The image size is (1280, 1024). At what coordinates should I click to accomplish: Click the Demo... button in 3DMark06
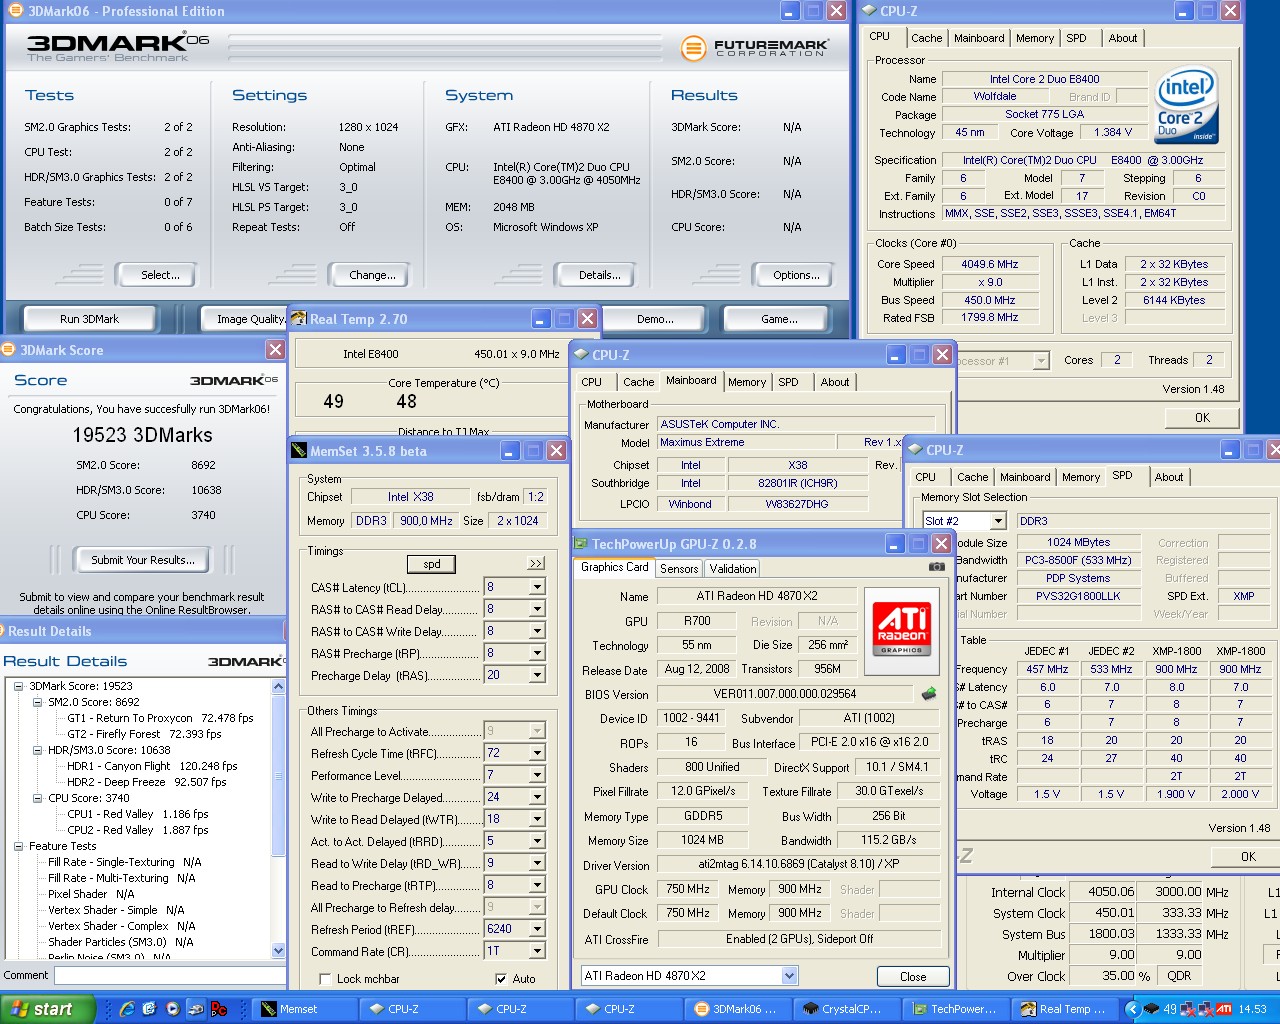(x=655, y=319)
